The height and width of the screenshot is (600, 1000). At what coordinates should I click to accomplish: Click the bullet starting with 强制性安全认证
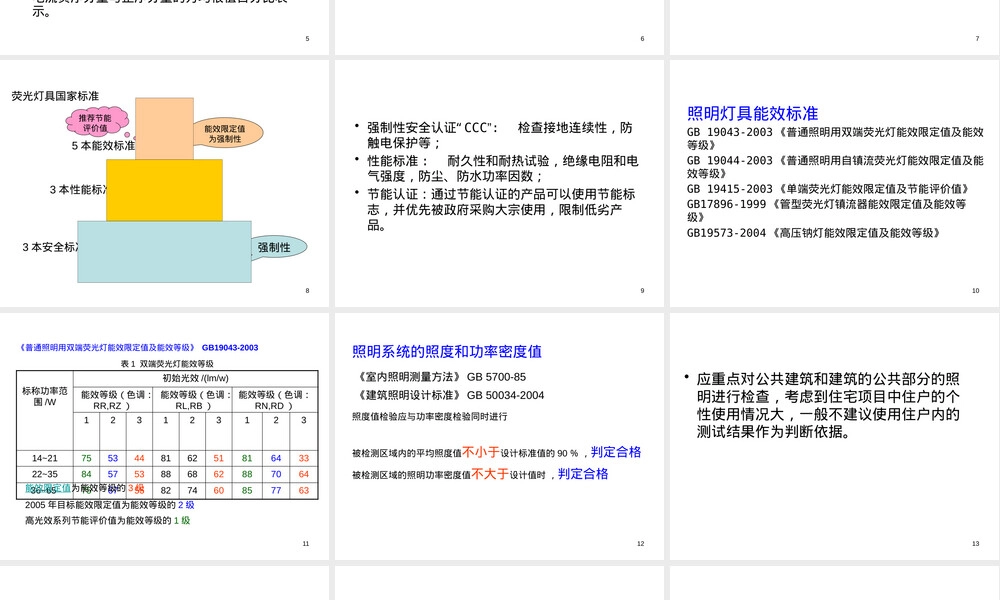click(x=500, y=135)
